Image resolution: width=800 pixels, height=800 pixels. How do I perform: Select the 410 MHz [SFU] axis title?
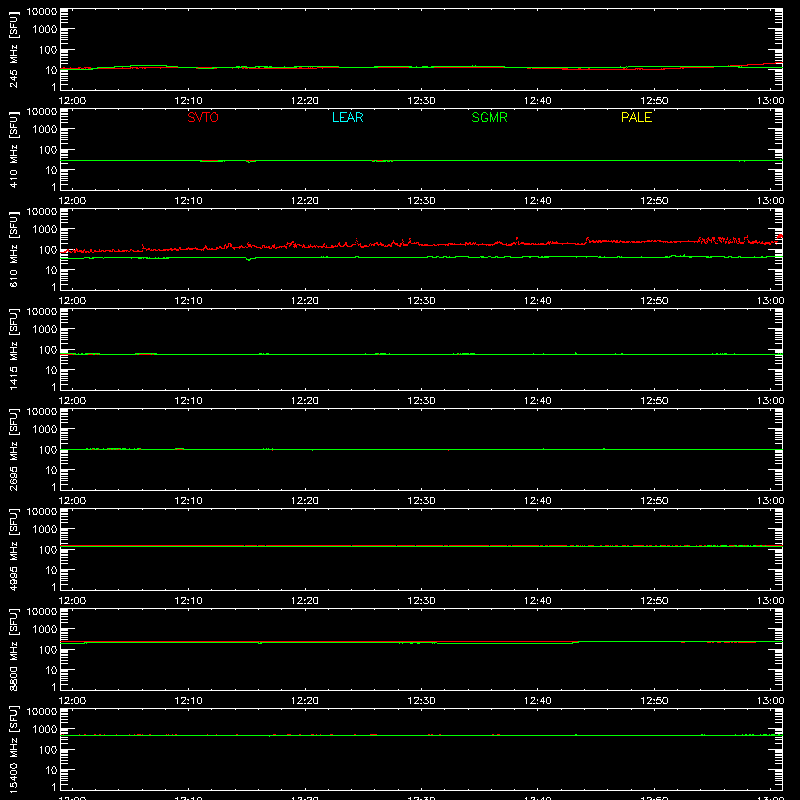(14, 150)
